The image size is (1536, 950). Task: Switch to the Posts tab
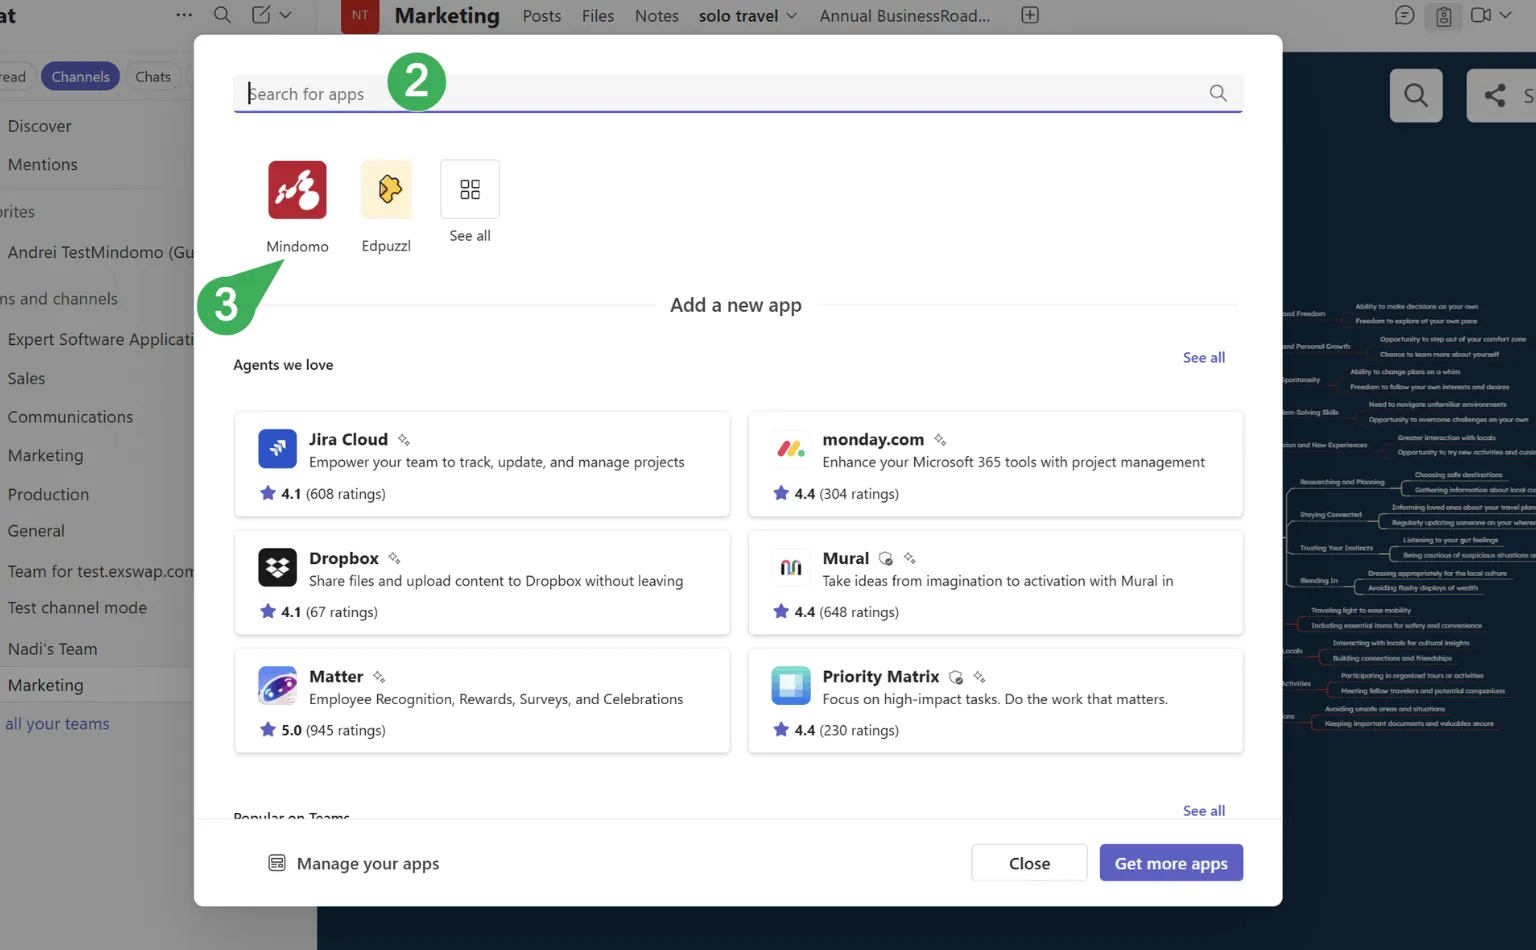541,16
